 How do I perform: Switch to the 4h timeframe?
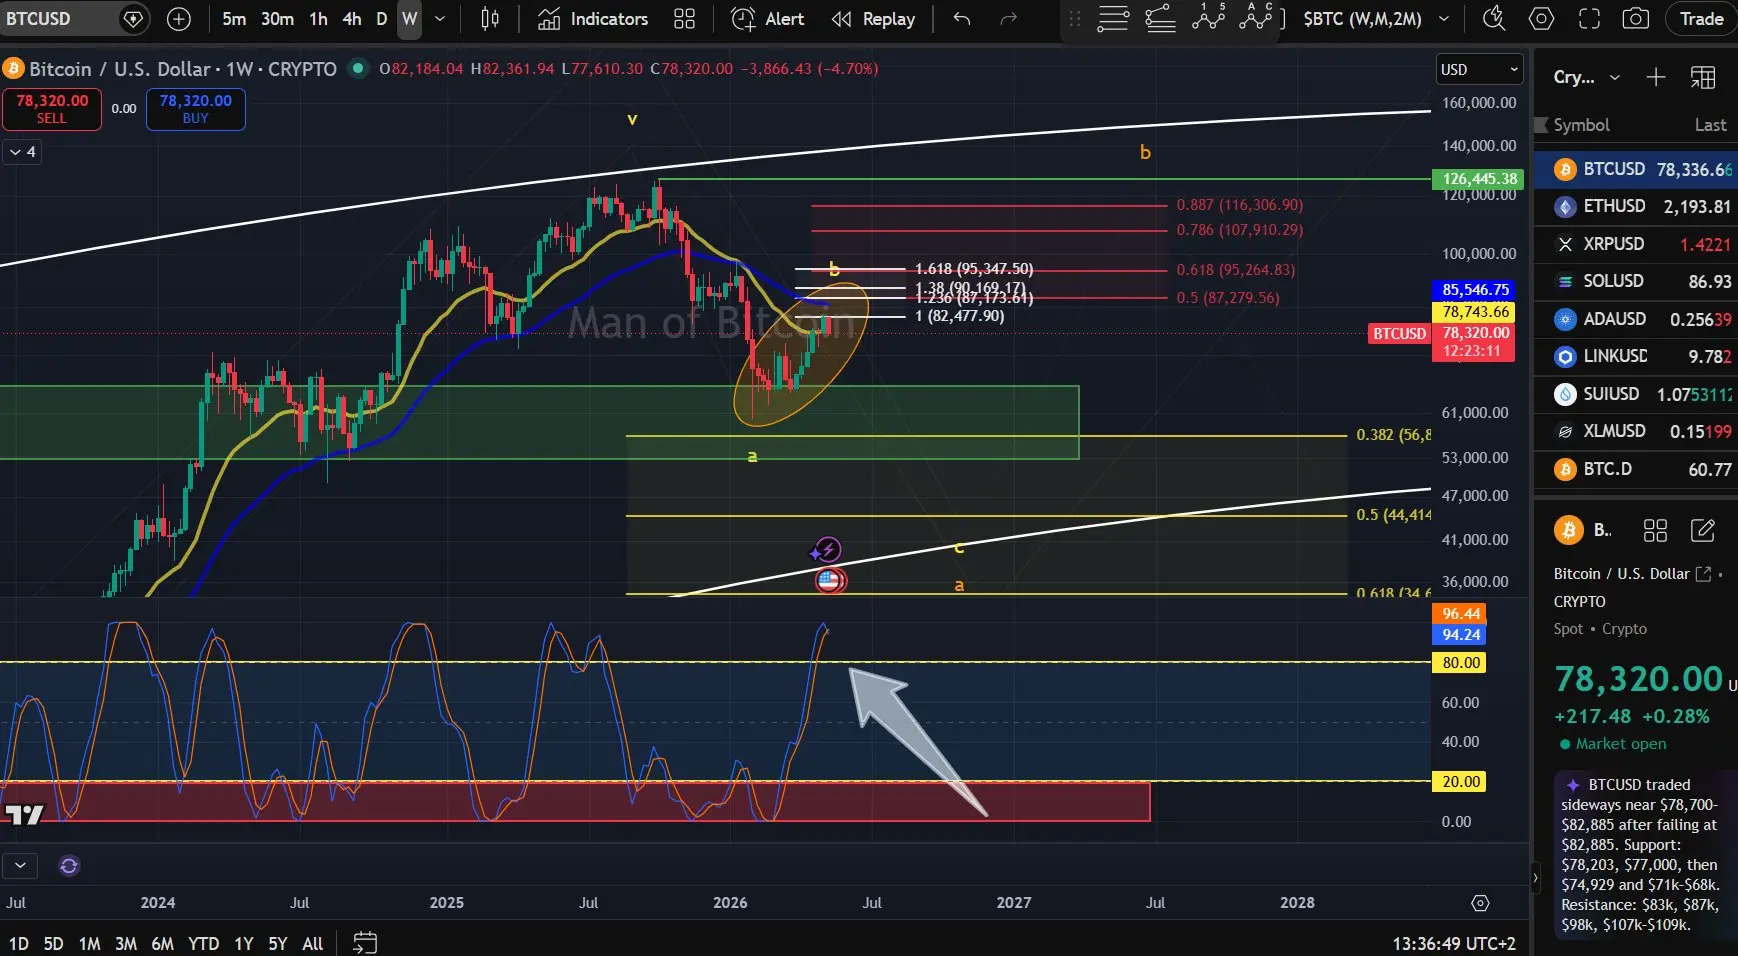tap(352, 19)
